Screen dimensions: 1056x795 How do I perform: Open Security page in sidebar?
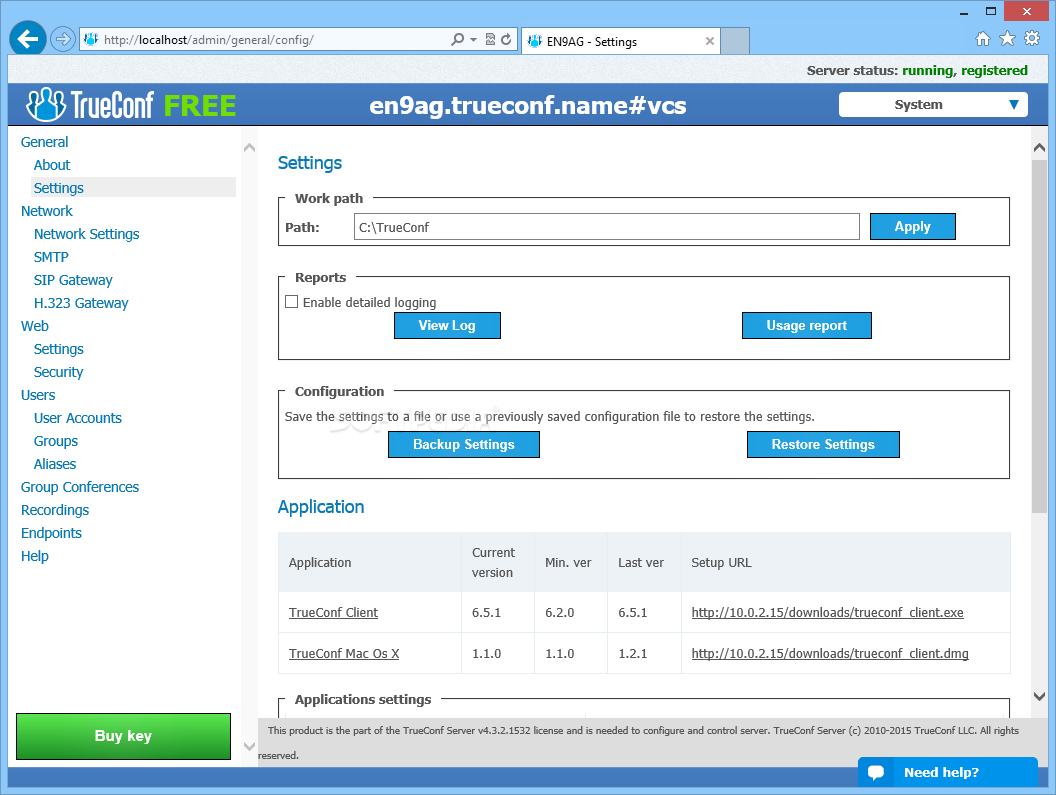pyautogui.click(x=59, y=372)
